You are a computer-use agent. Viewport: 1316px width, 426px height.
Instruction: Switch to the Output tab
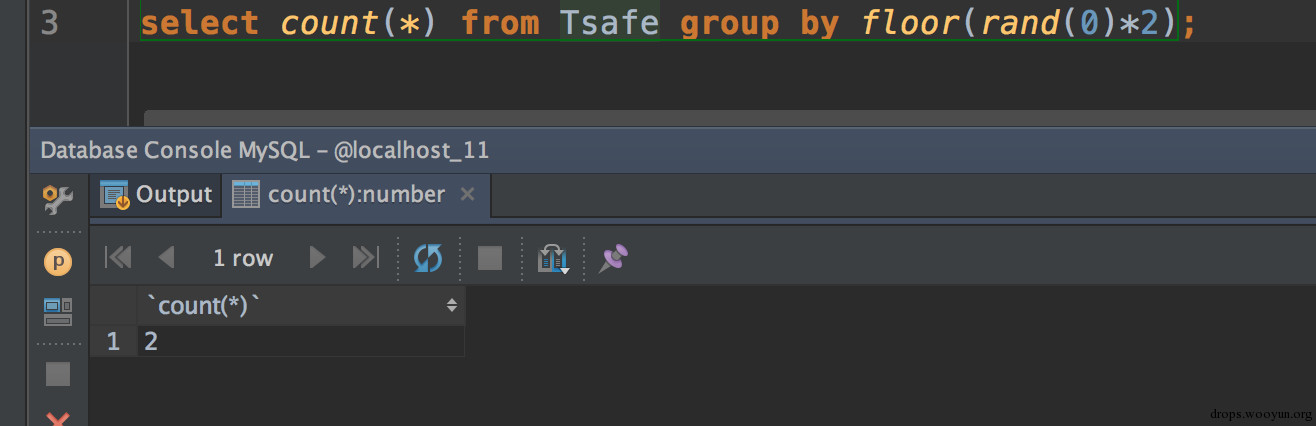click(157, 195)
